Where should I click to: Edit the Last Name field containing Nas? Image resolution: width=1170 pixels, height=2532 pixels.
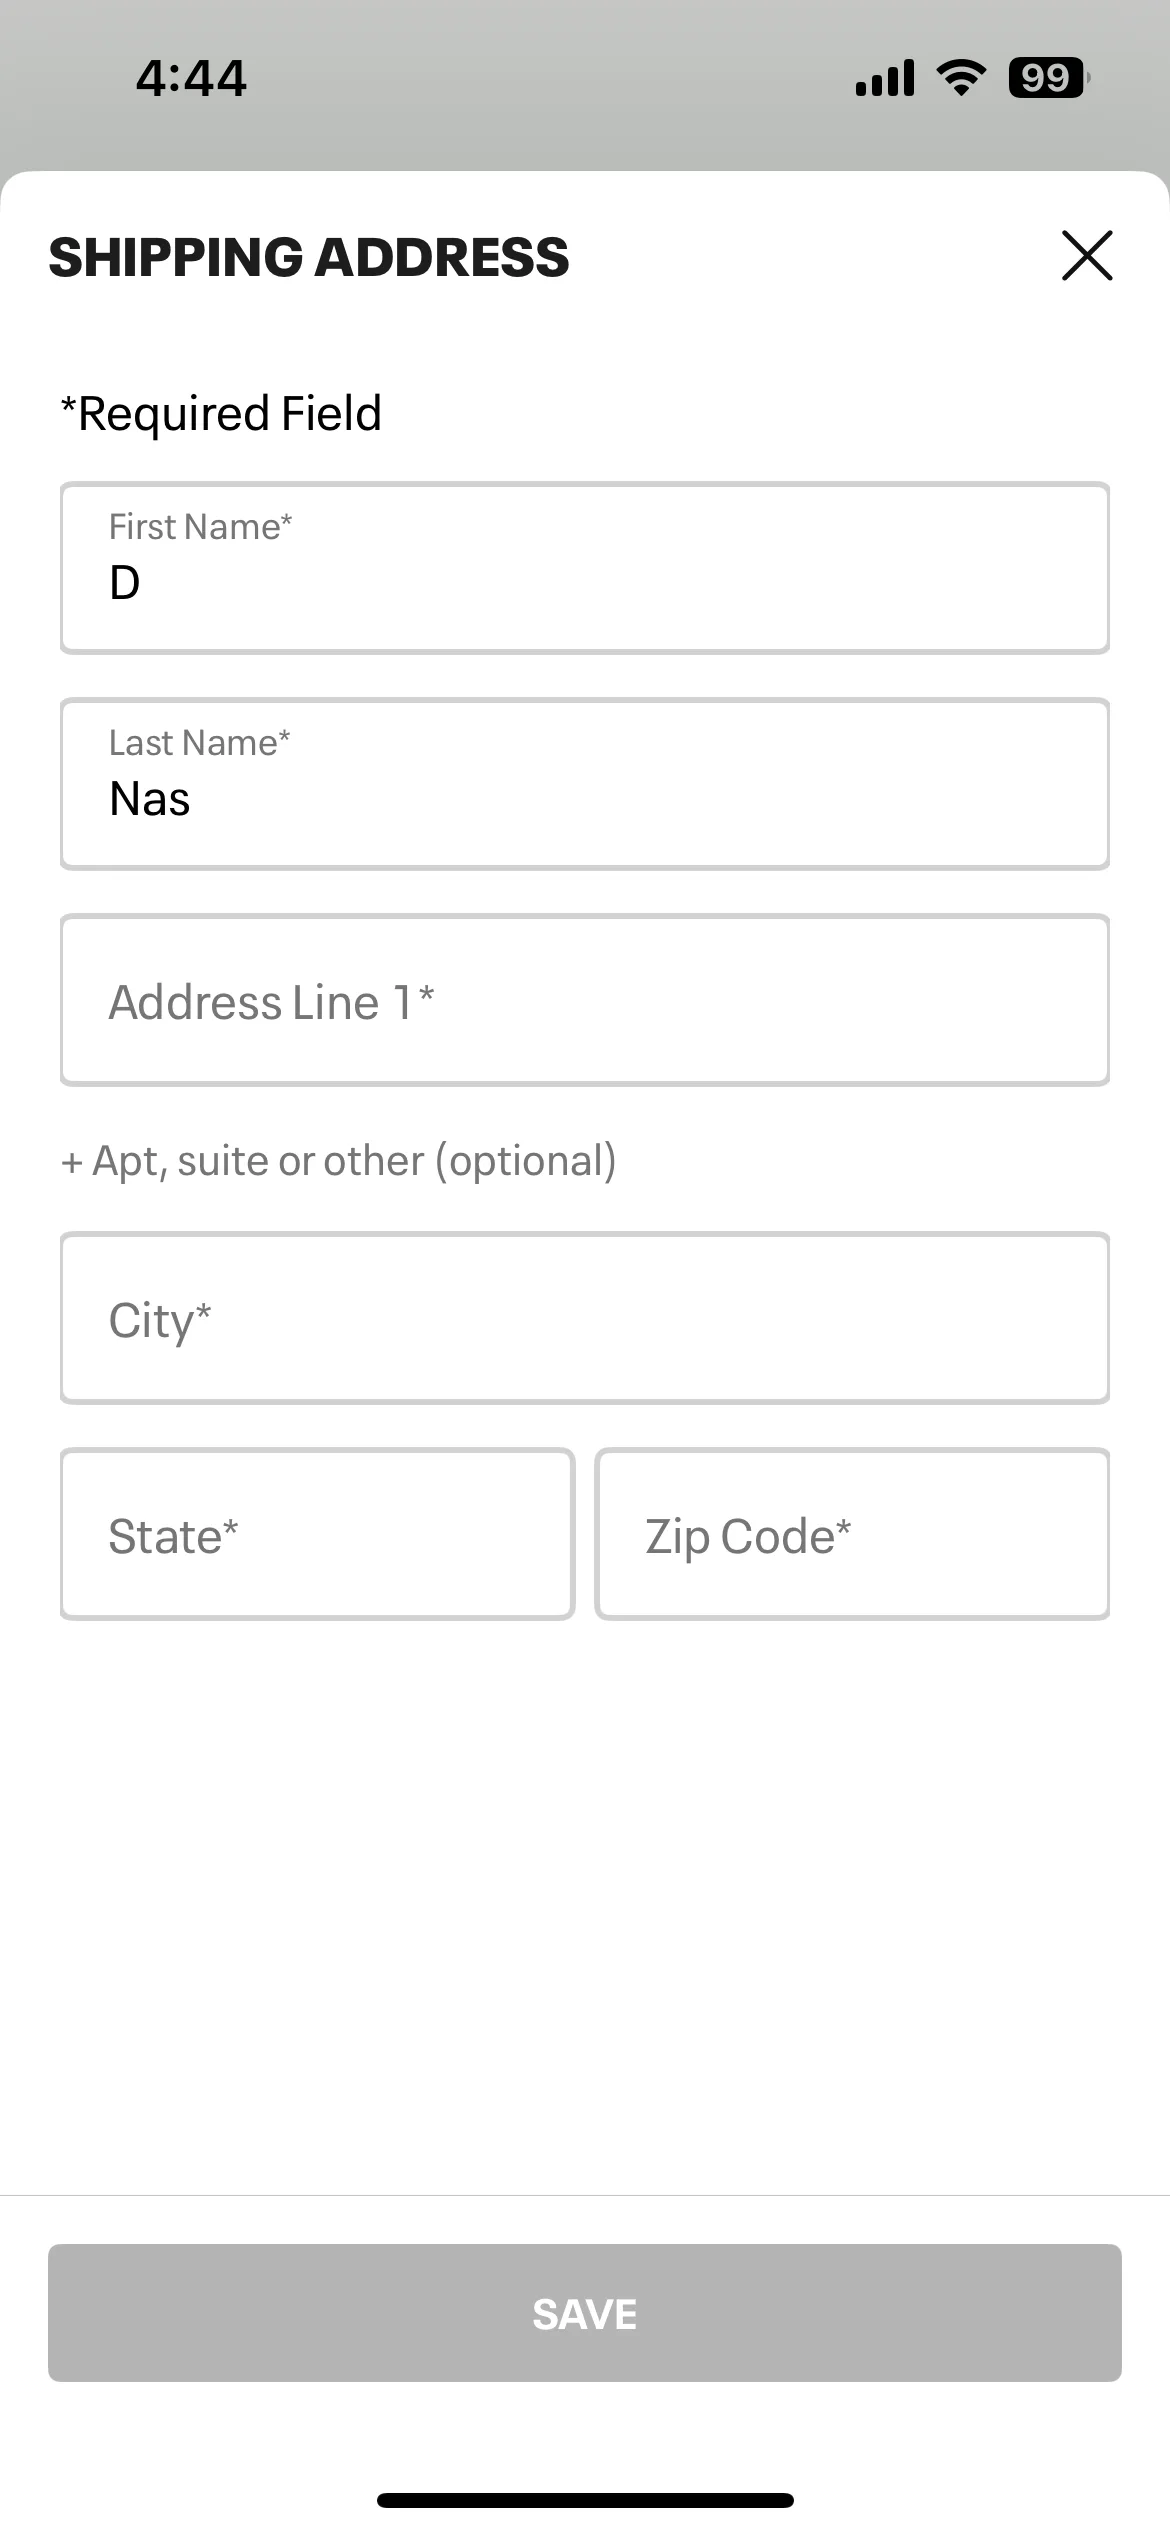click(x=585, y=784)
